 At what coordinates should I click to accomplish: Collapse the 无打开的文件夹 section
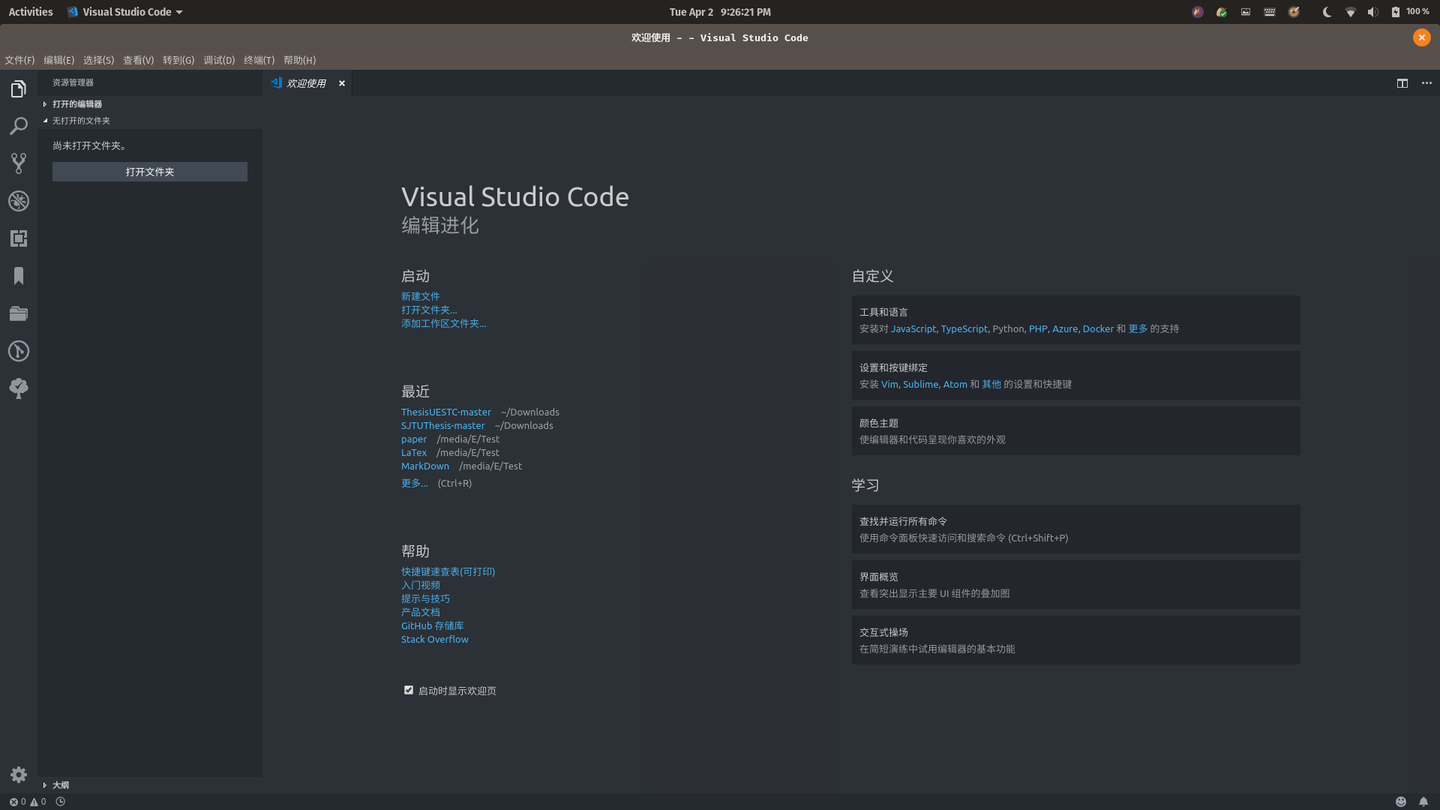(80, 120)
